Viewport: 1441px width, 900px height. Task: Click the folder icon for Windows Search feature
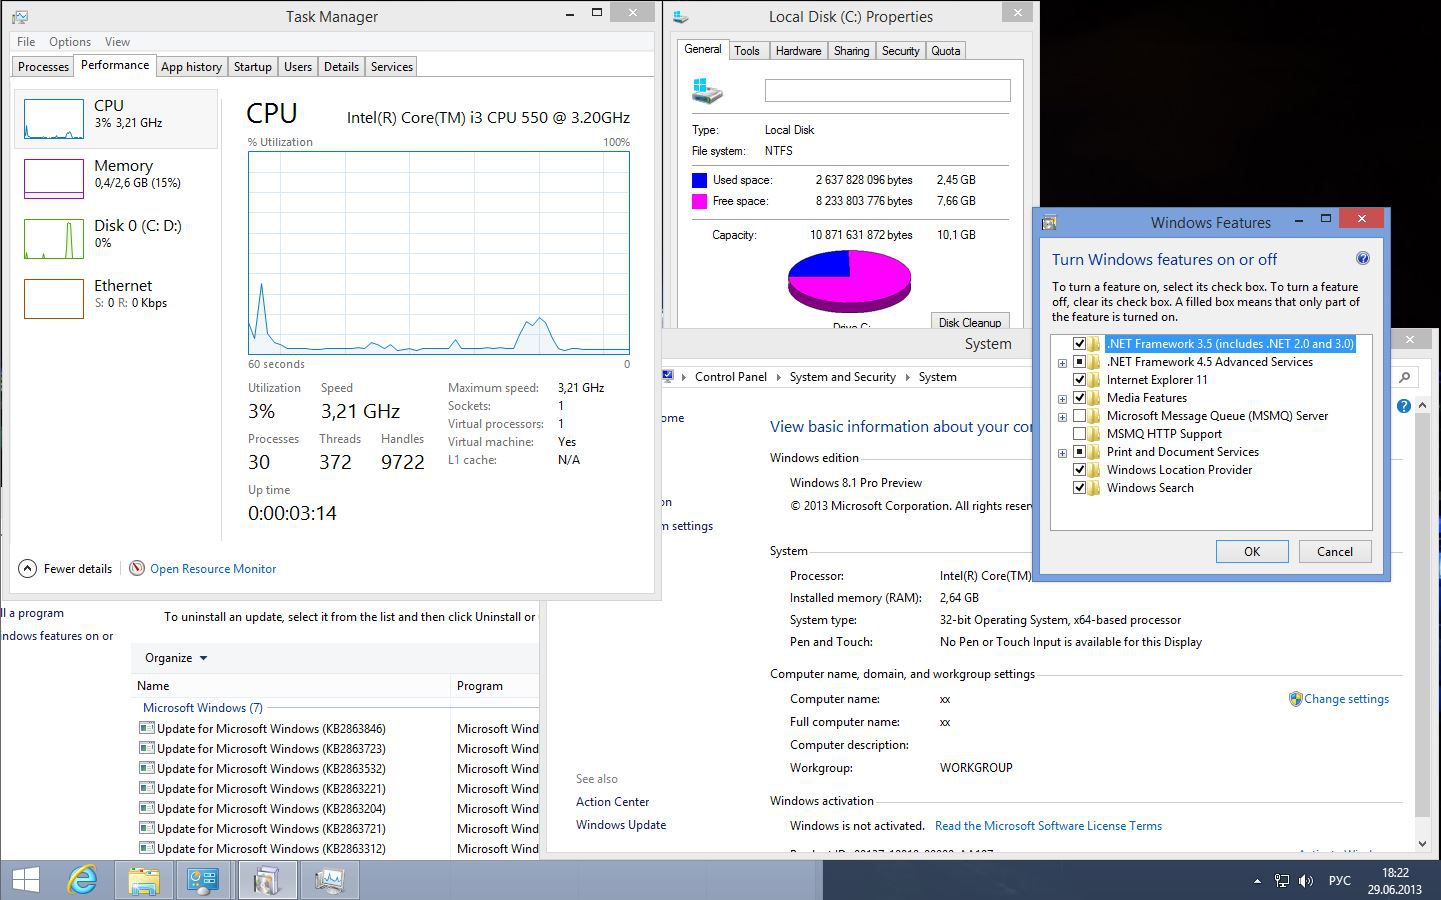(x=1094, y=488)
